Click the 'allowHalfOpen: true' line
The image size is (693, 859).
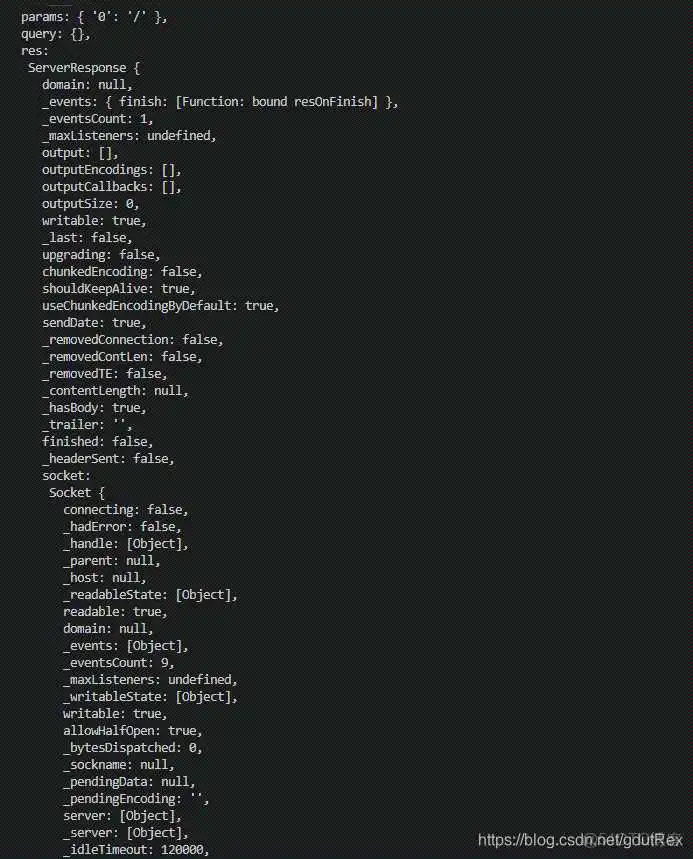tap(129, 731)
